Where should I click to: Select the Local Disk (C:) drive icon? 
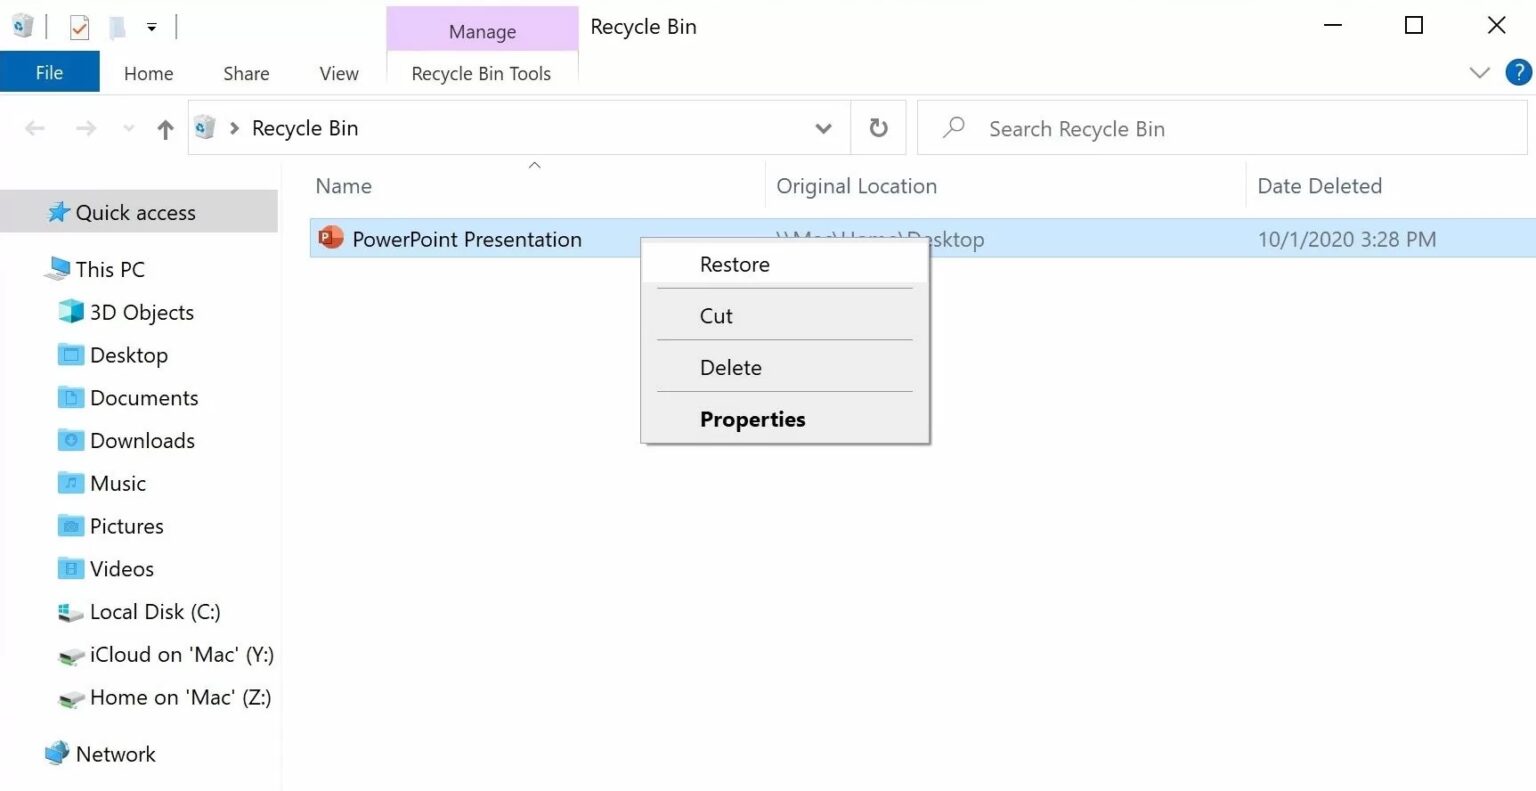point(68,611)
